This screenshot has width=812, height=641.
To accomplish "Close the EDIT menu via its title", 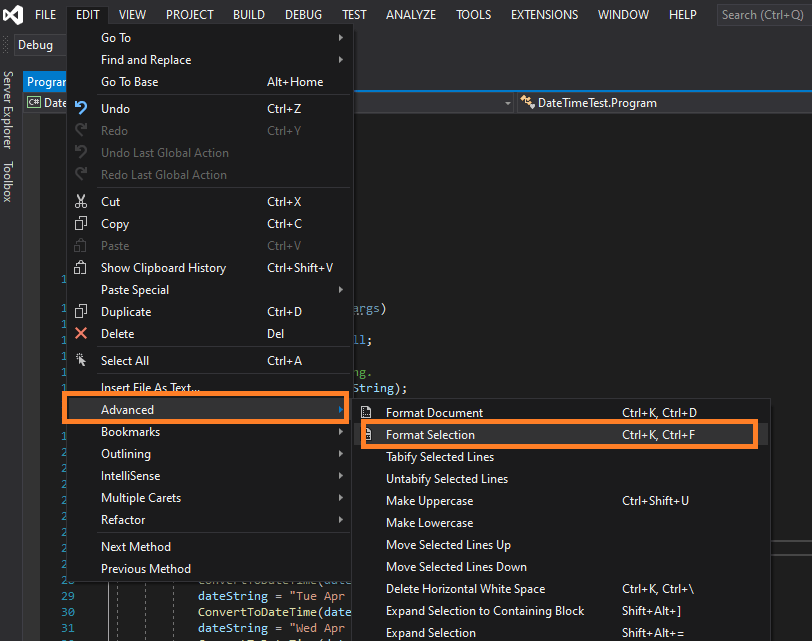I will [88, 14].
